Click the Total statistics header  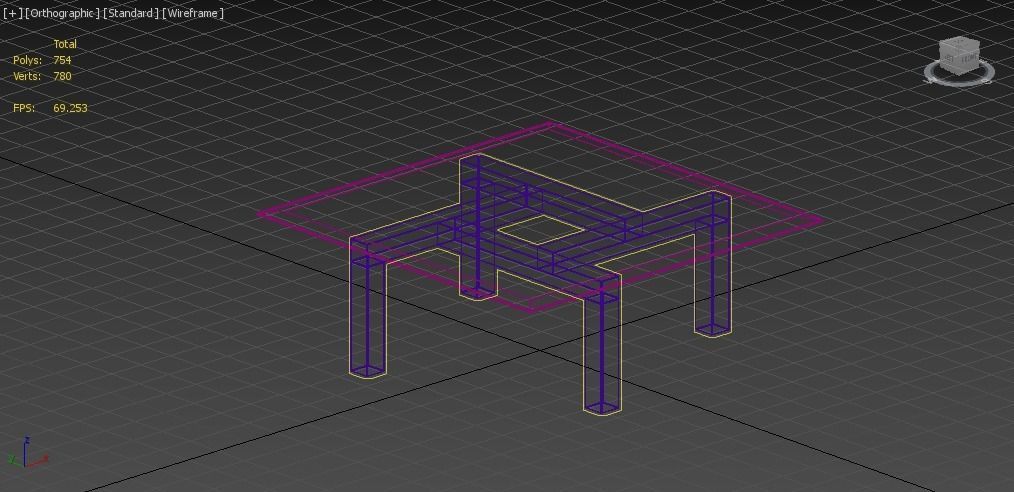(x=65, y=44)
